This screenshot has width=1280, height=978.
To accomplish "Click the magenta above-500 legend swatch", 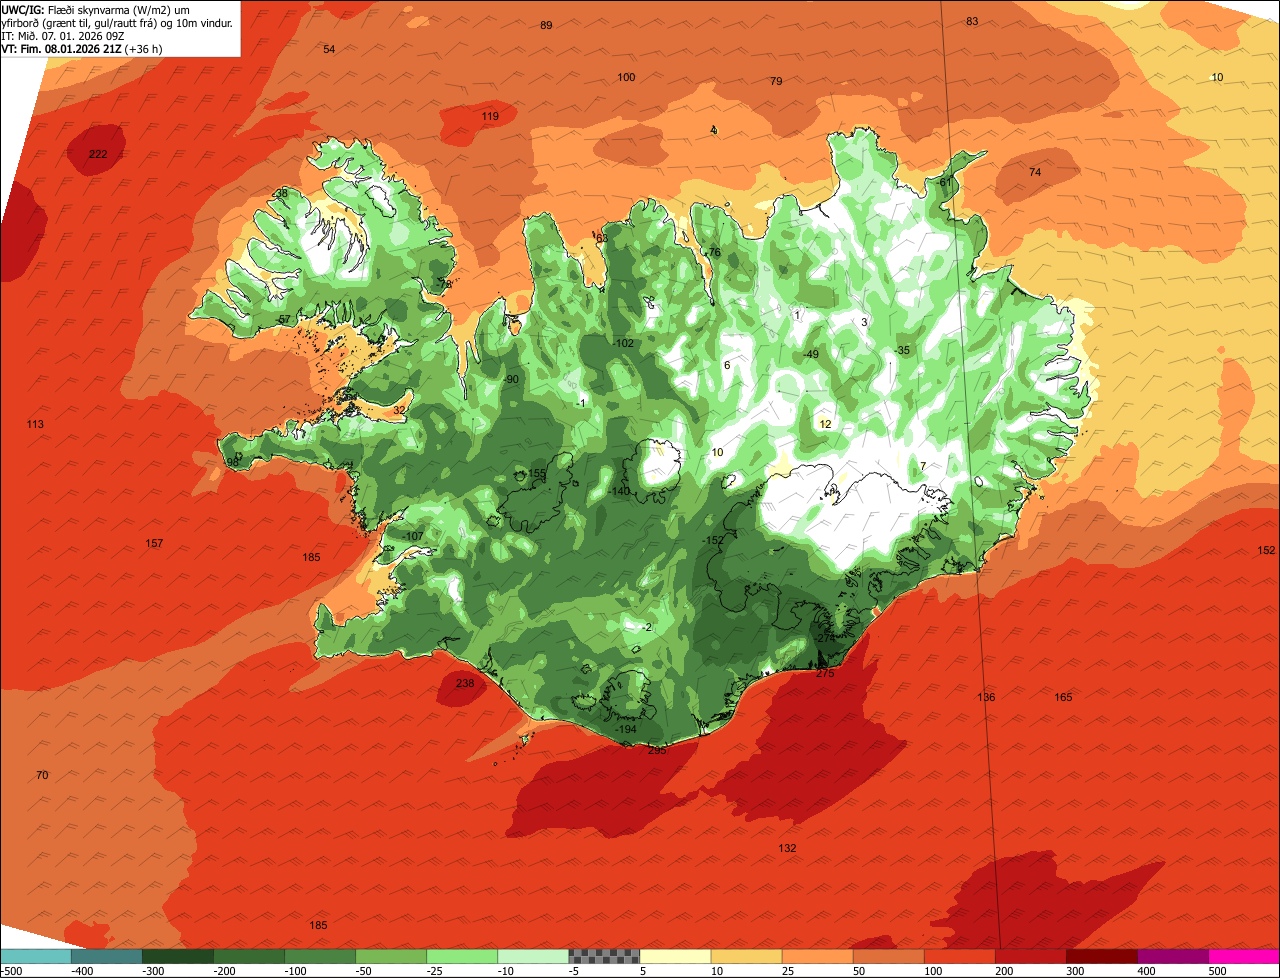I will (1244, 956).
